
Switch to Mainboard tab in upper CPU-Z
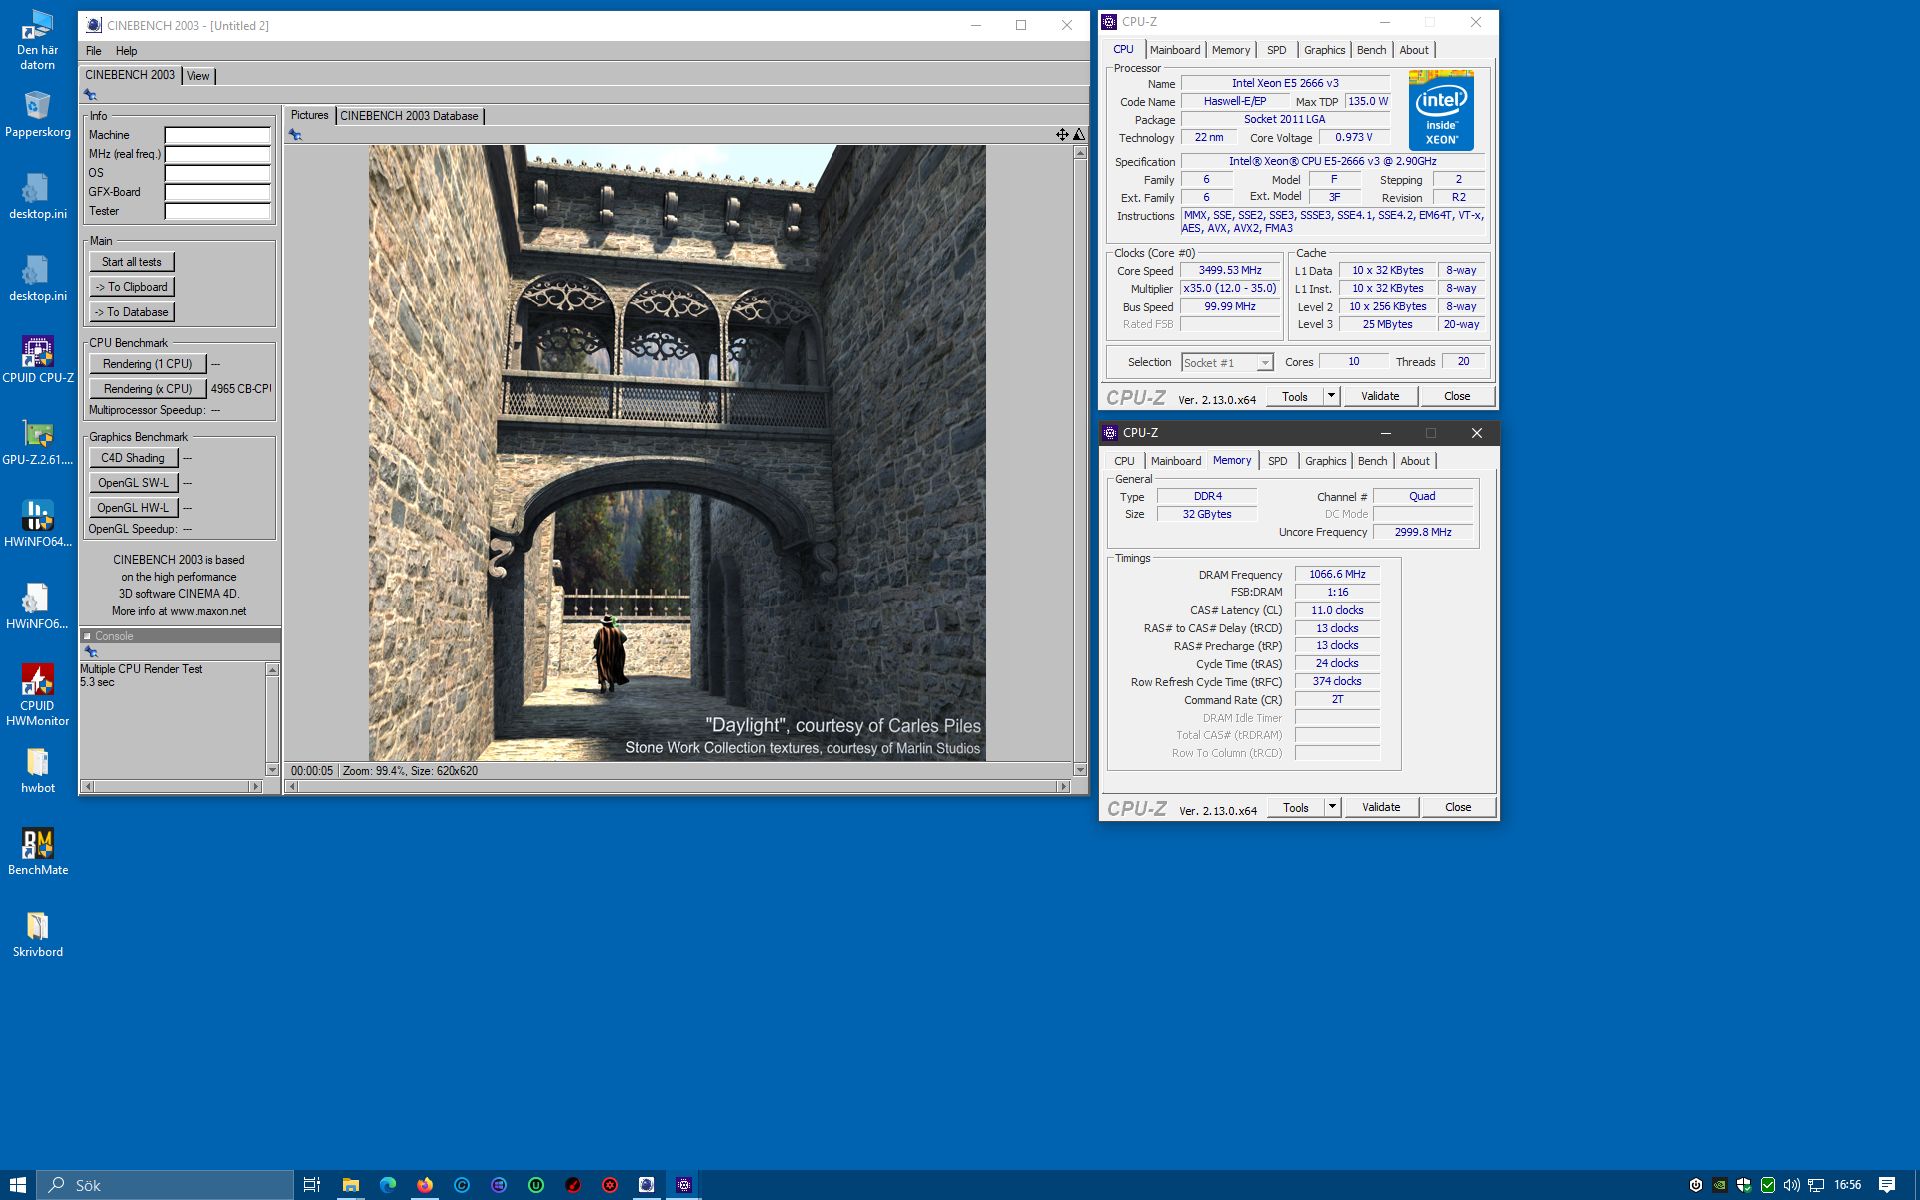(1174, 50)
